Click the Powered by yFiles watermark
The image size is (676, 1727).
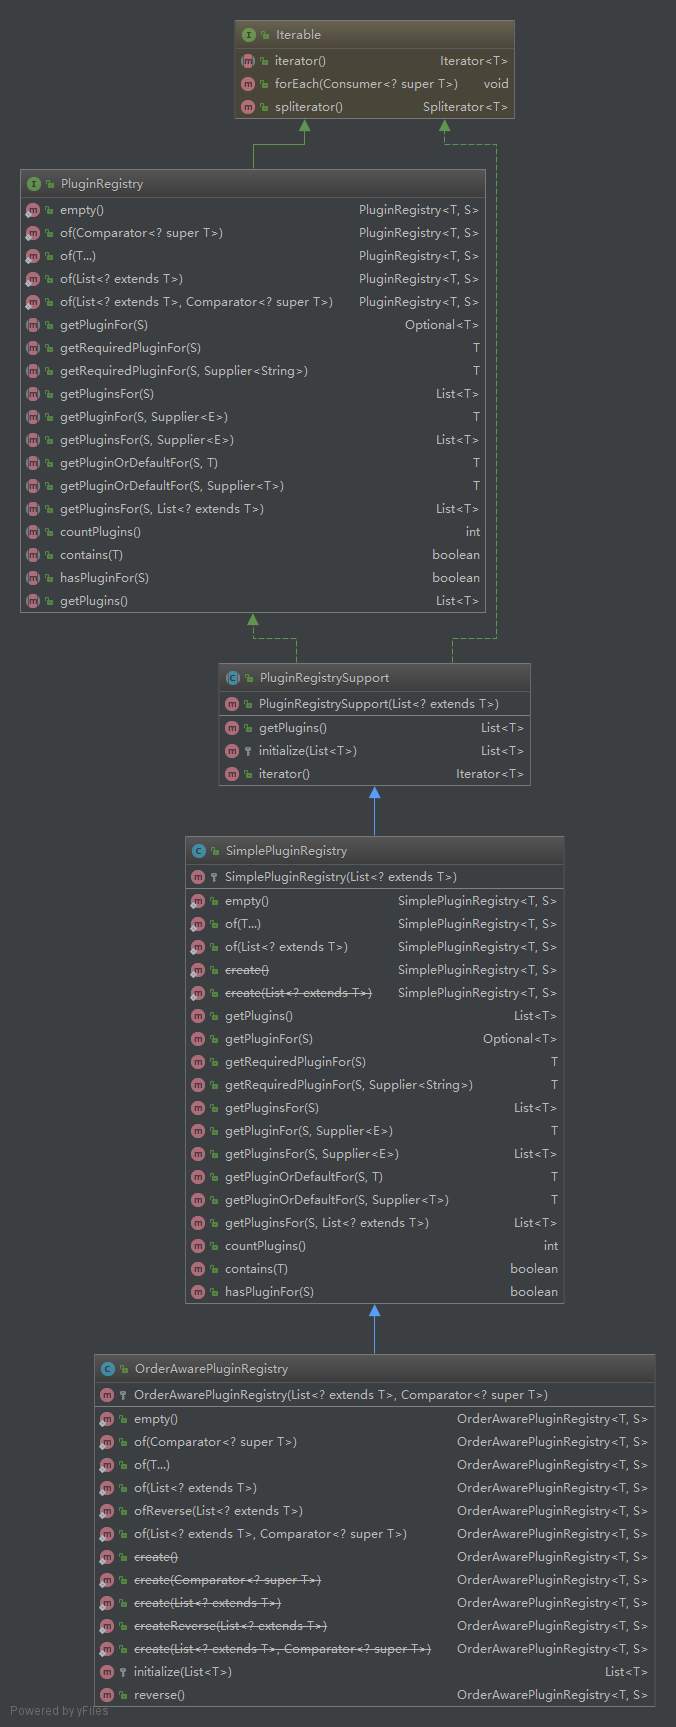60,1711
